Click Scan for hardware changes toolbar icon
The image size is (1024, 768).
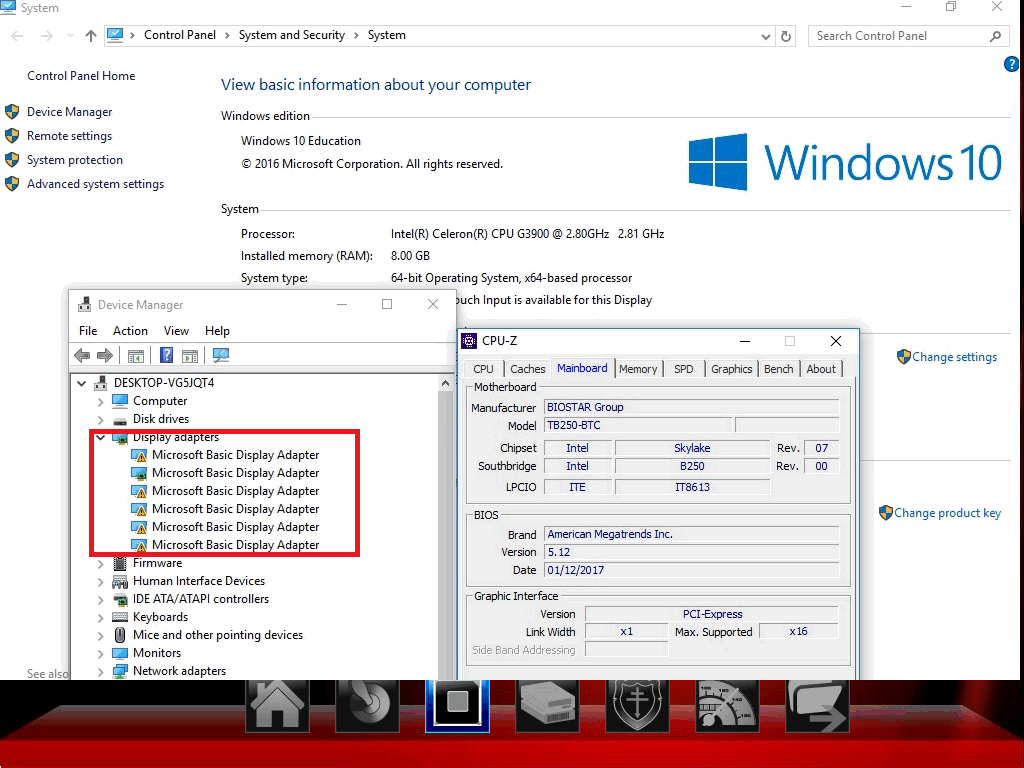[221, 355]
